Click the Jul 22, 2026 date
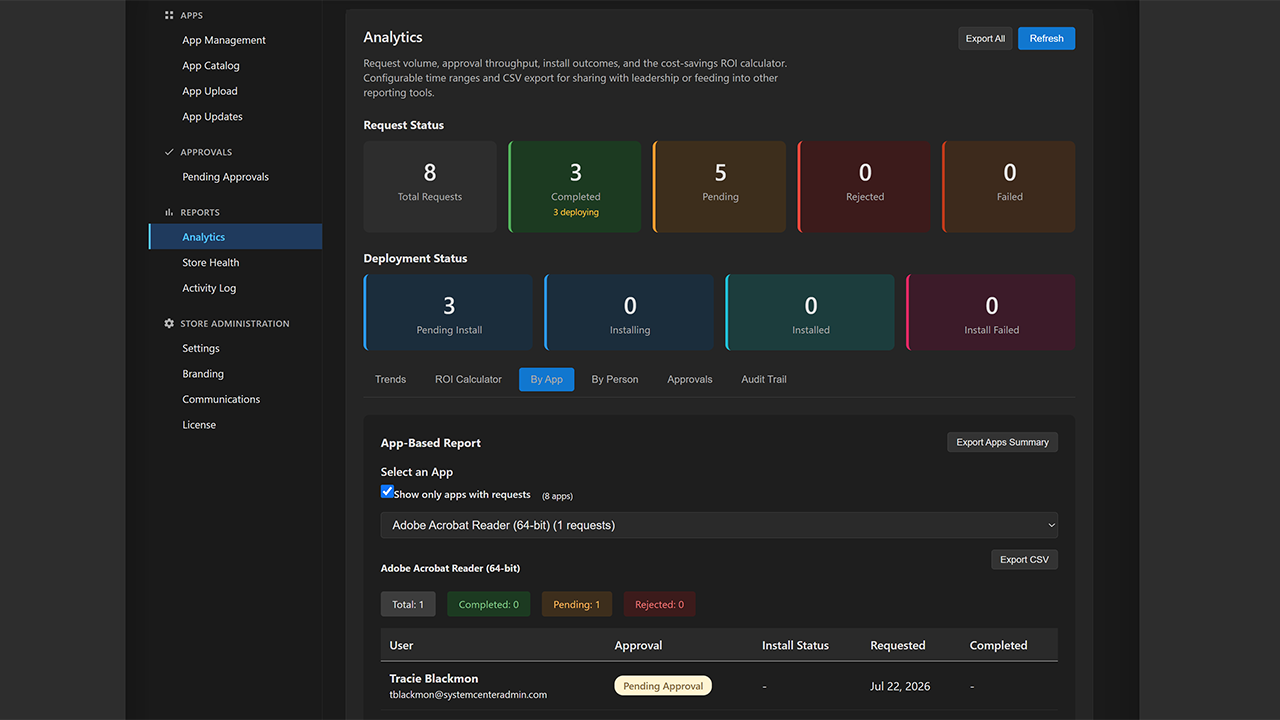This screenshot has width=1280, height=720. tap(898, 686)
